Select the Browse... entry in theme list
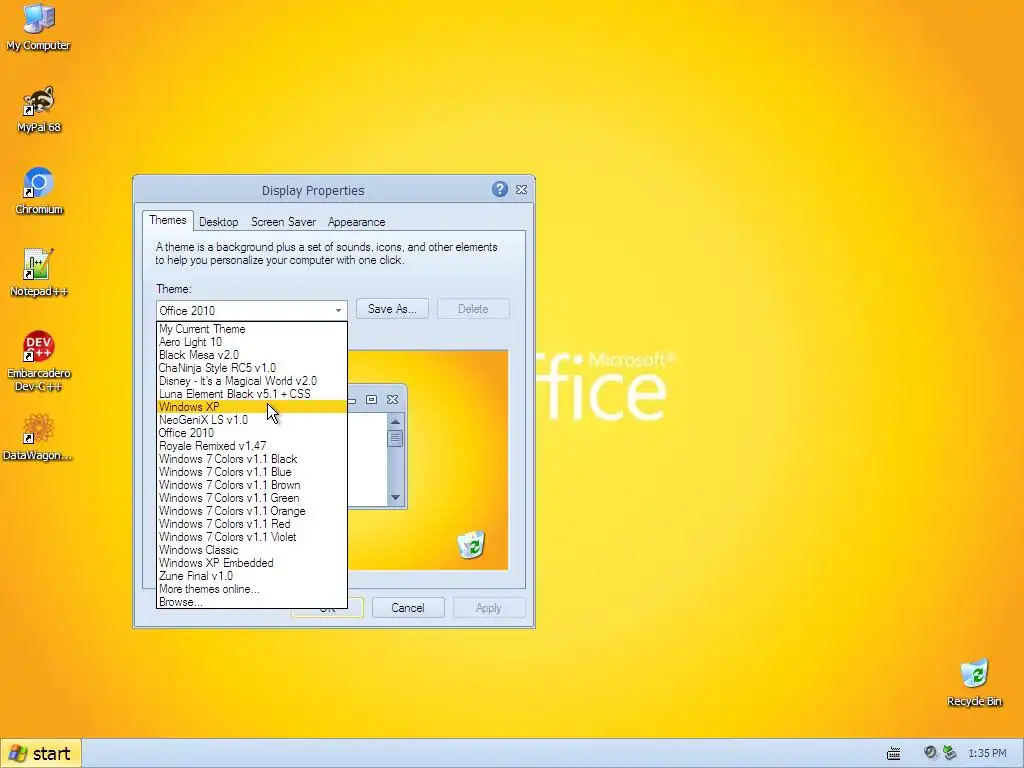 click(x=251, y=602)
